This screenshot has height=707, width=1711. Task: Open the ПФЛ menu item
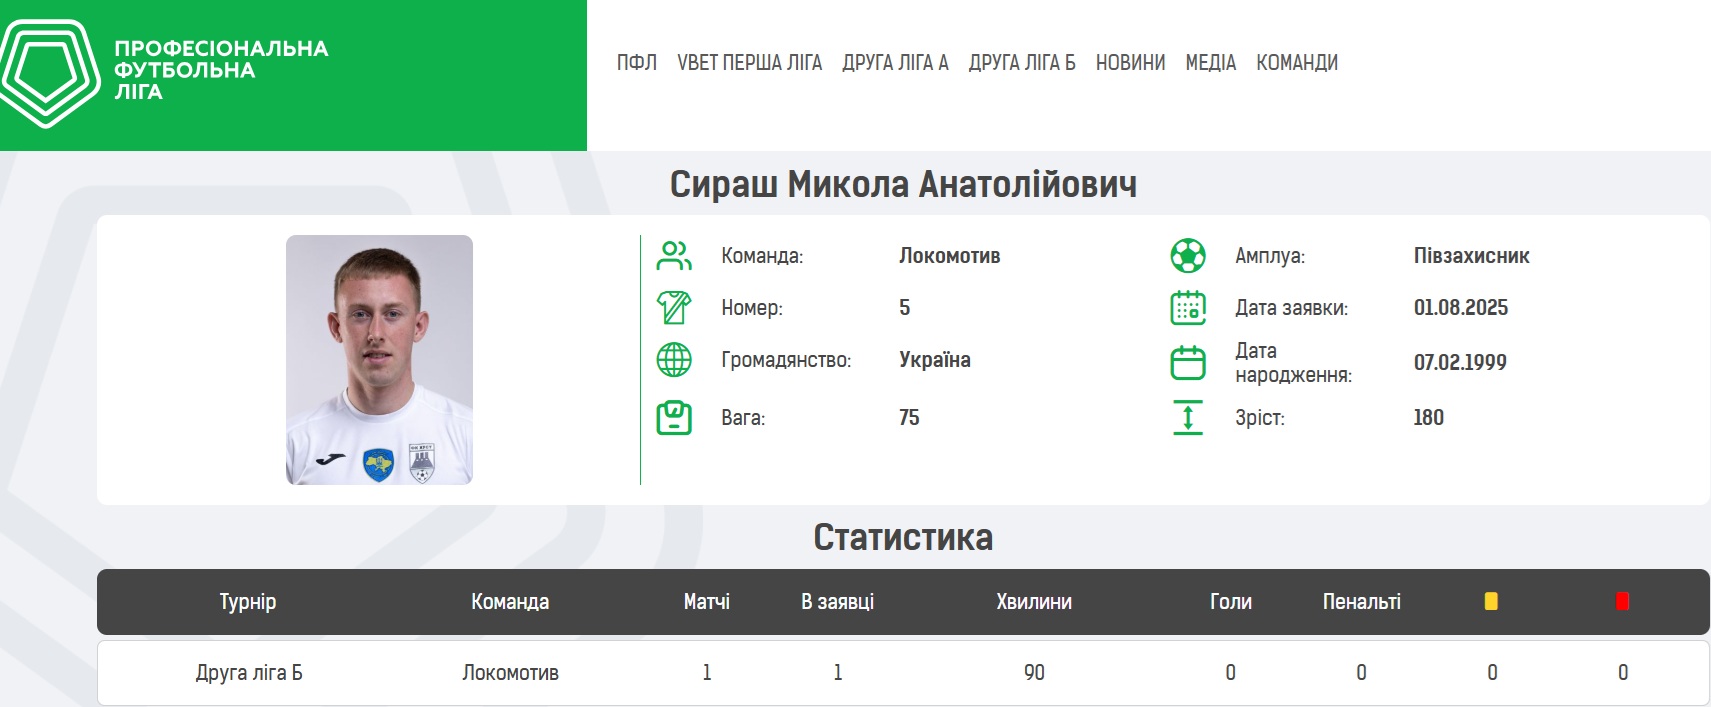[636, 63]
